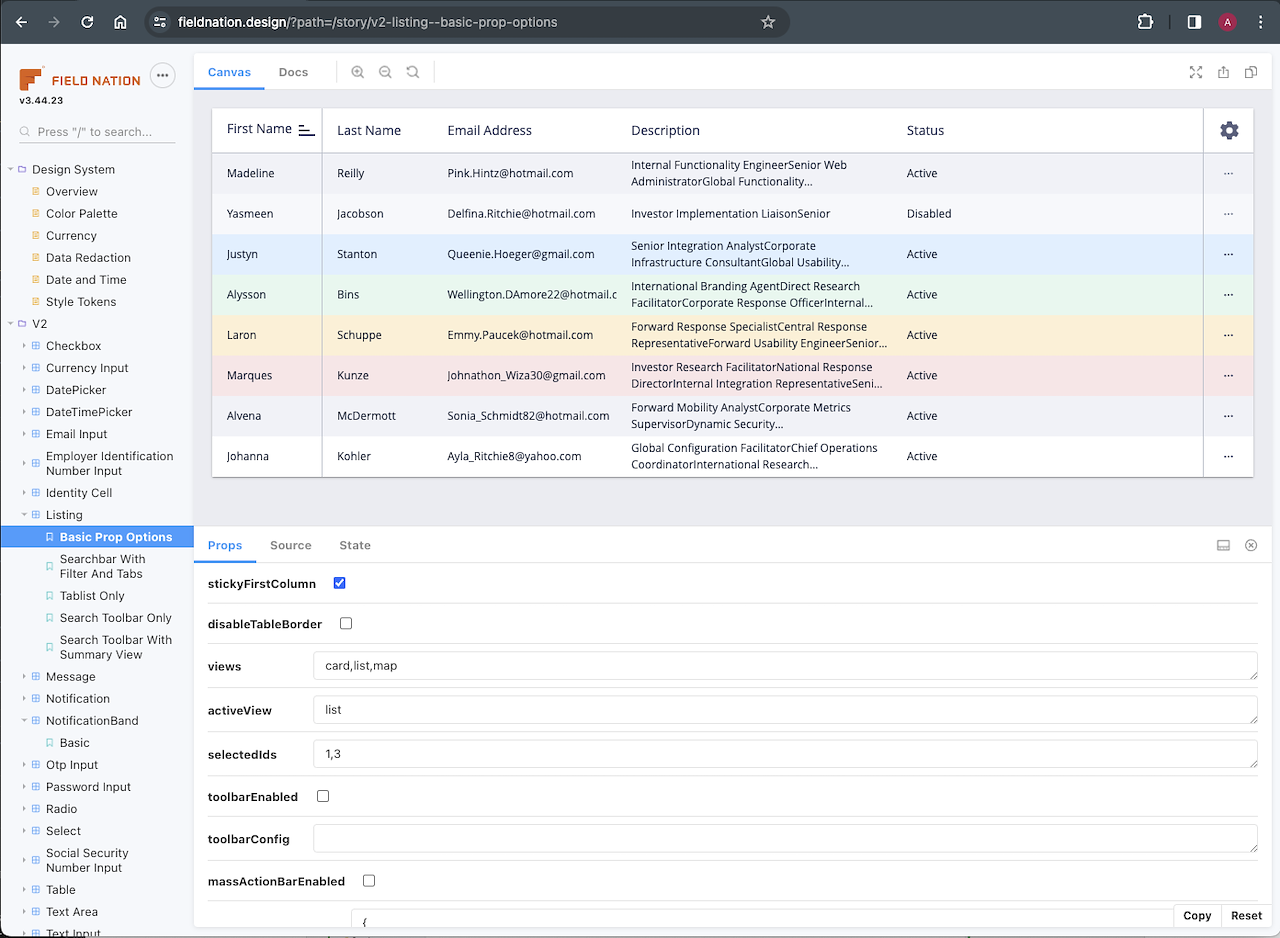The image size is (1280, 938).
Task: Open Storybook sidebar ellipsis menu
Action: tap(162, 75)
